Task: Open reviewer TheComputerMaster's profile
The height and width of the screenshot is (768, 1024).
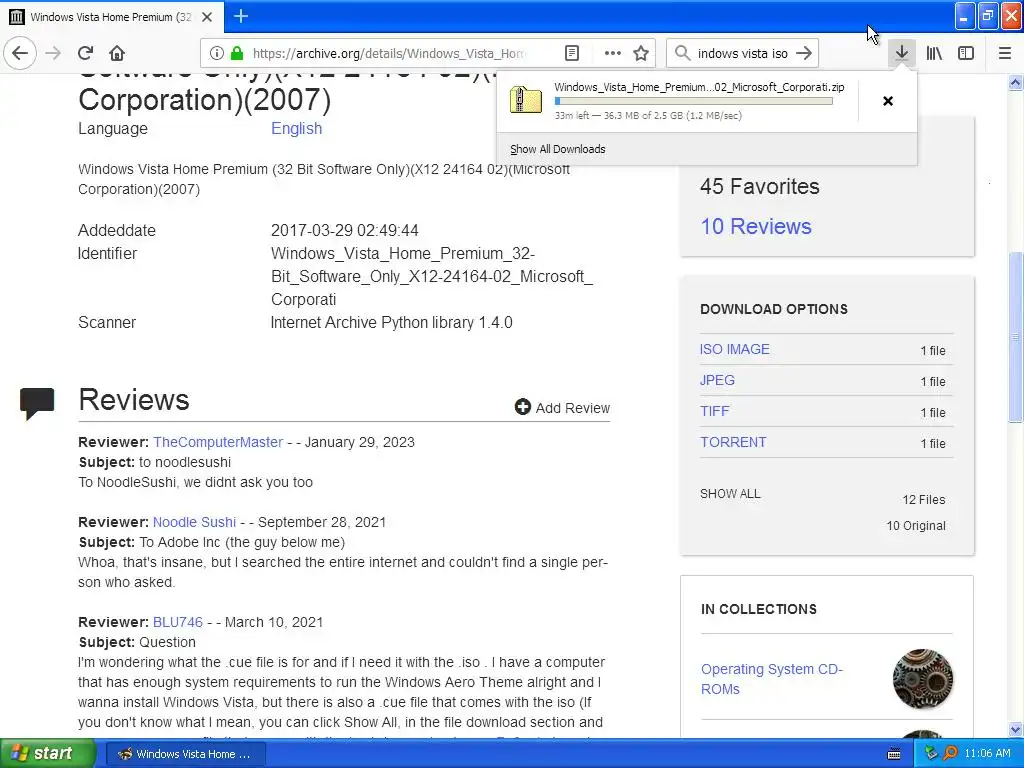Action: [218, 442]
